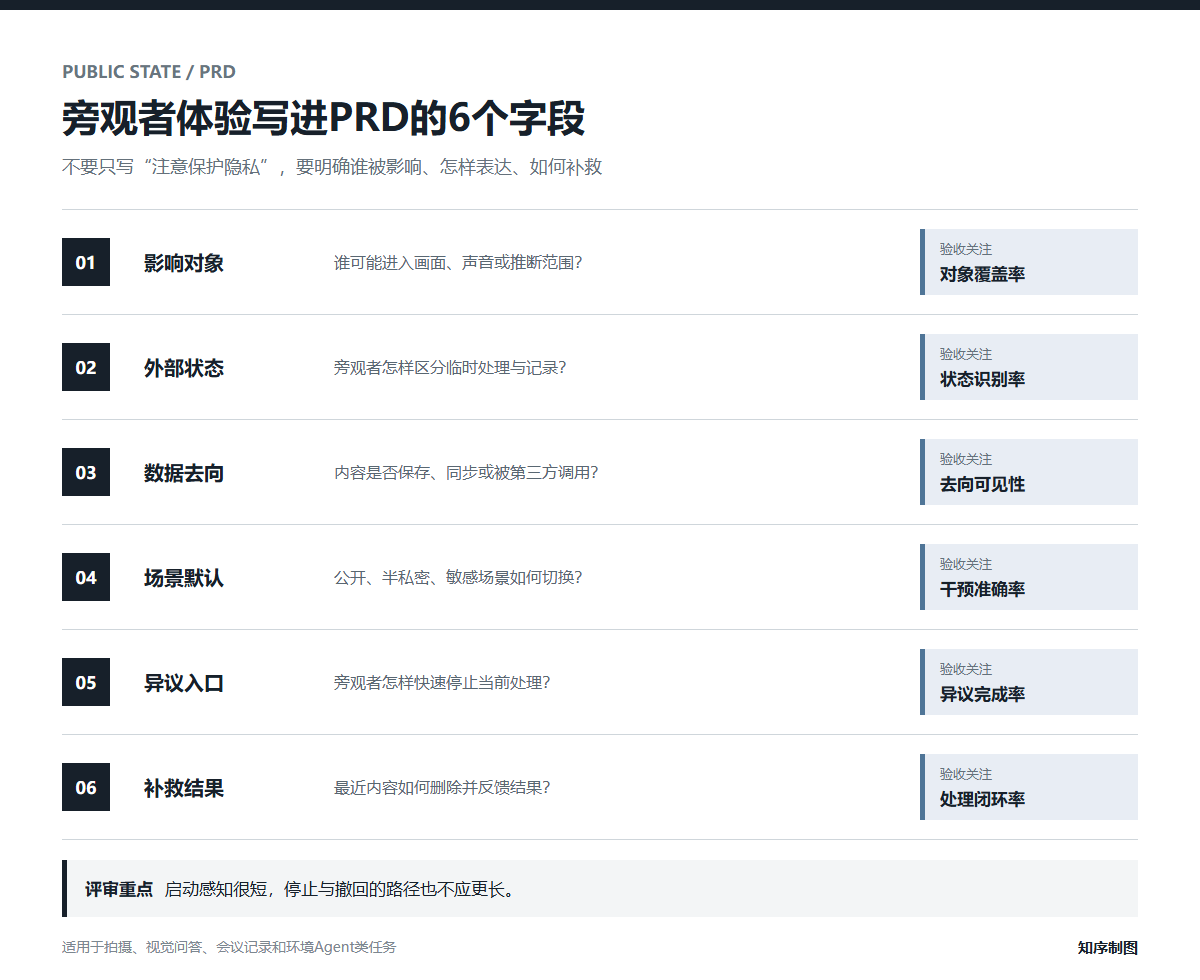1200x980 pixels.
Task: Click the 验收关注 label above 对象覆盖率
Action: point(966,249)
